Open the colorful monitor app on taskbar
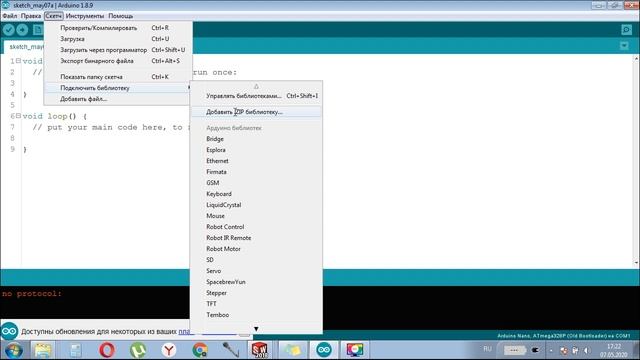The width and height of the screenshot is (640, 360). pyautogui.click(x=355, y=350)
